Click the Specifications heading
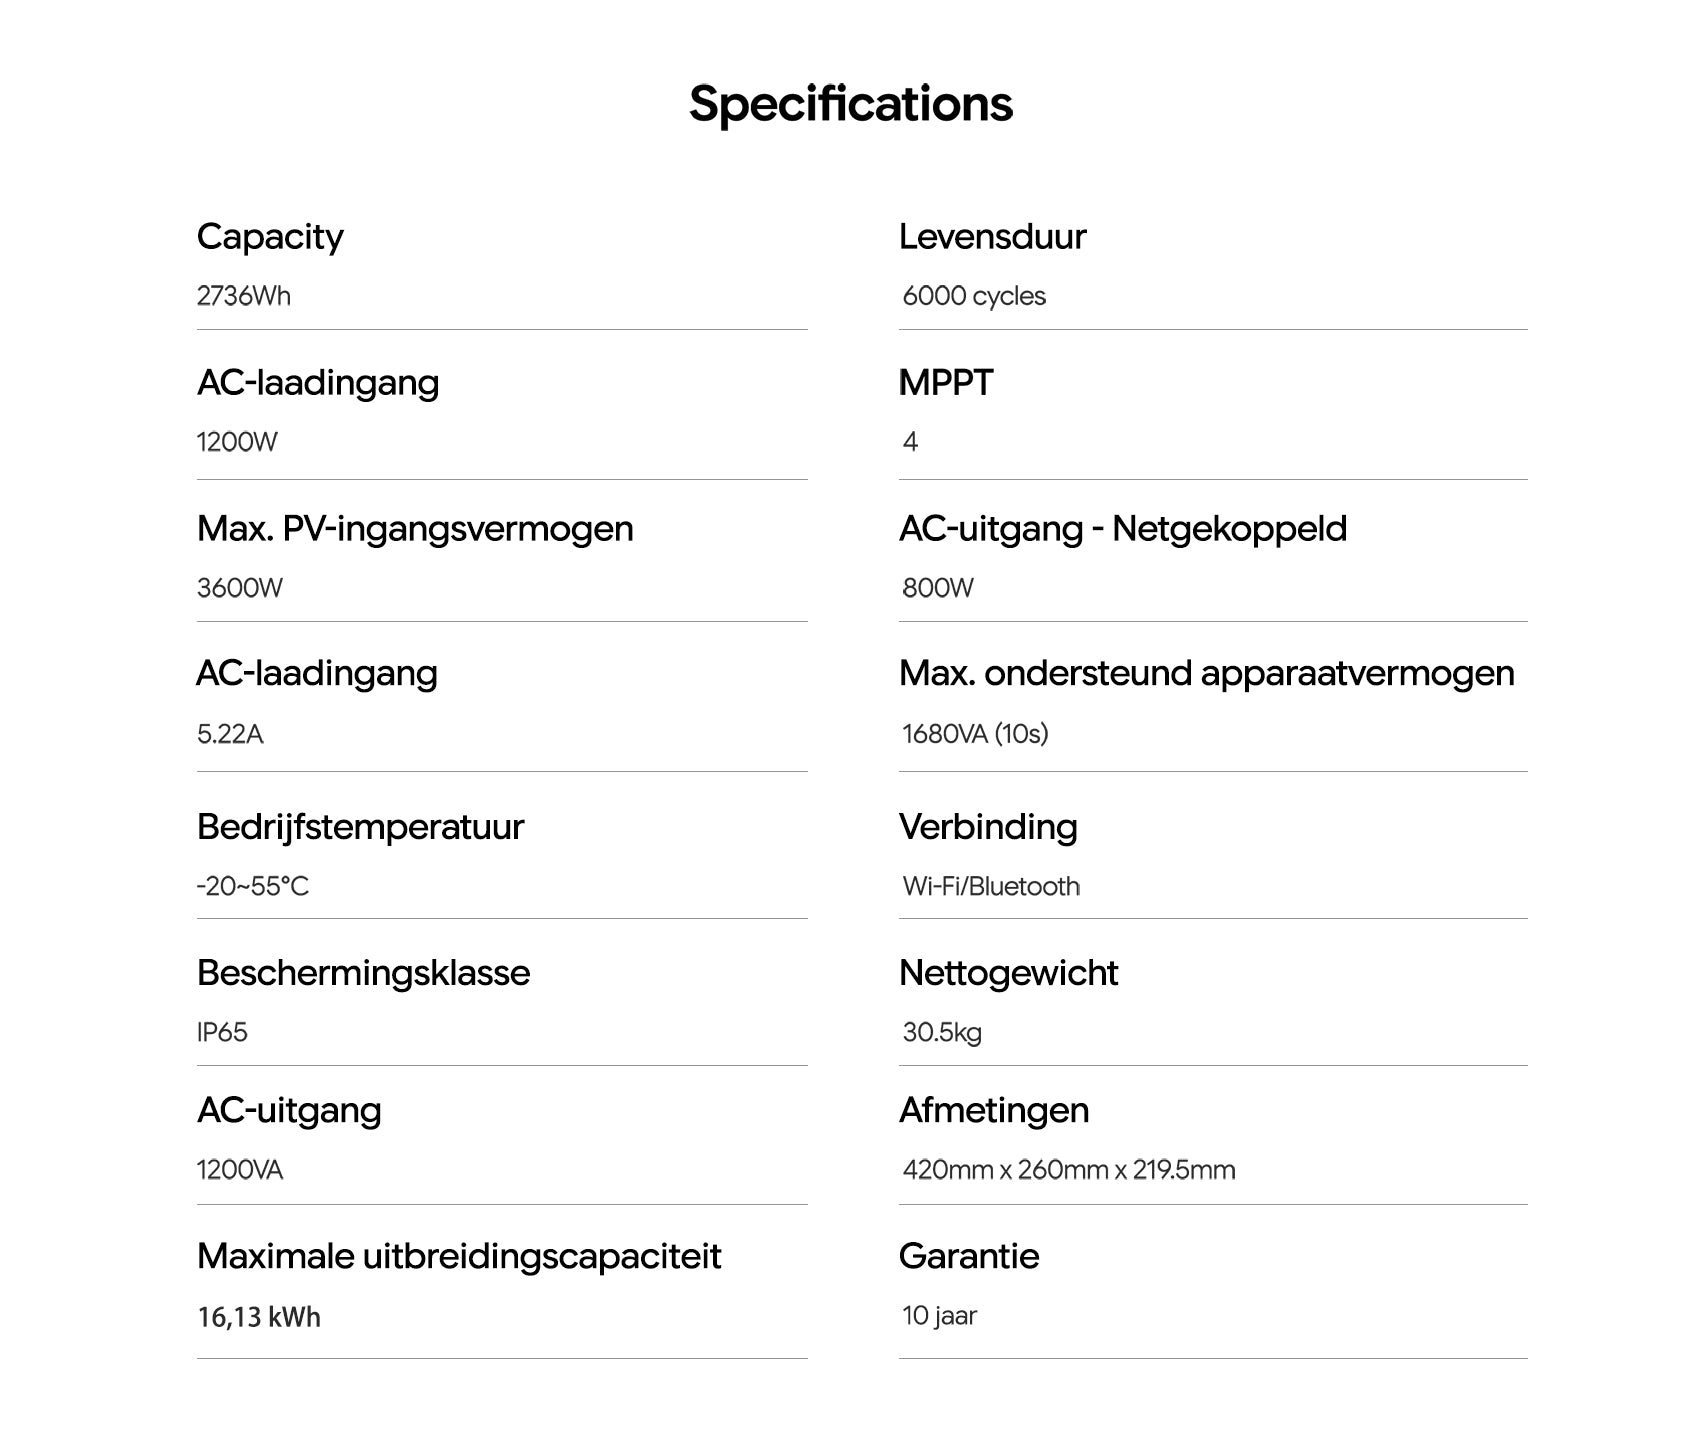The width and height of the screenshot is (1696, 1447). point(850,104)
